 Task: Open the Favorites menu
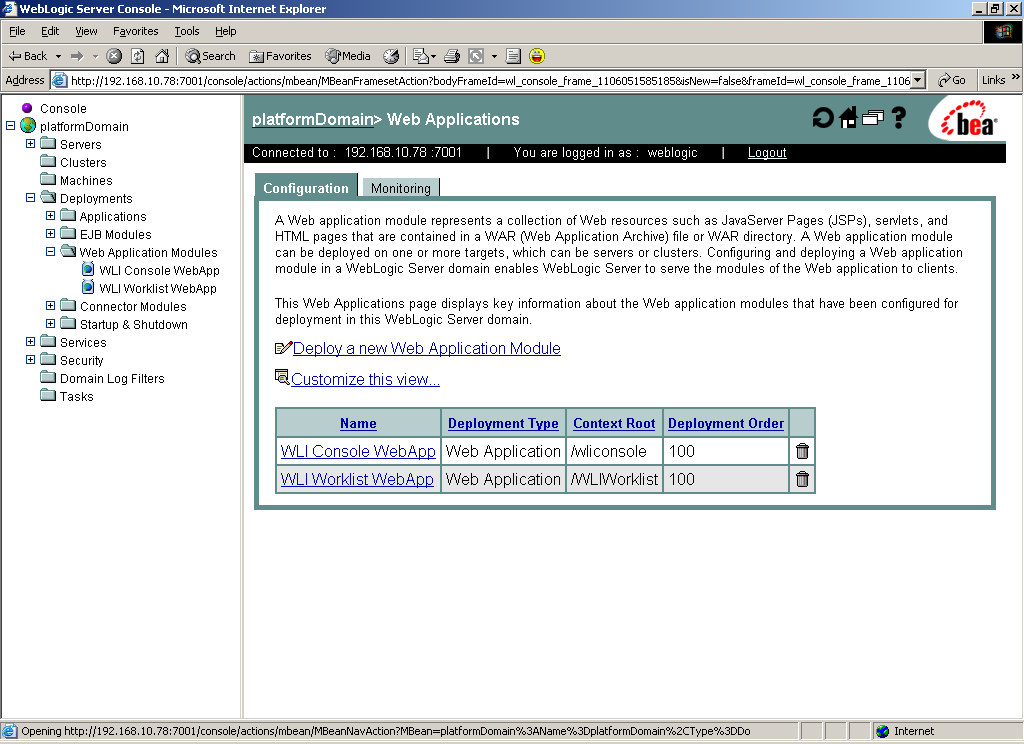click(x=135, y=31)
